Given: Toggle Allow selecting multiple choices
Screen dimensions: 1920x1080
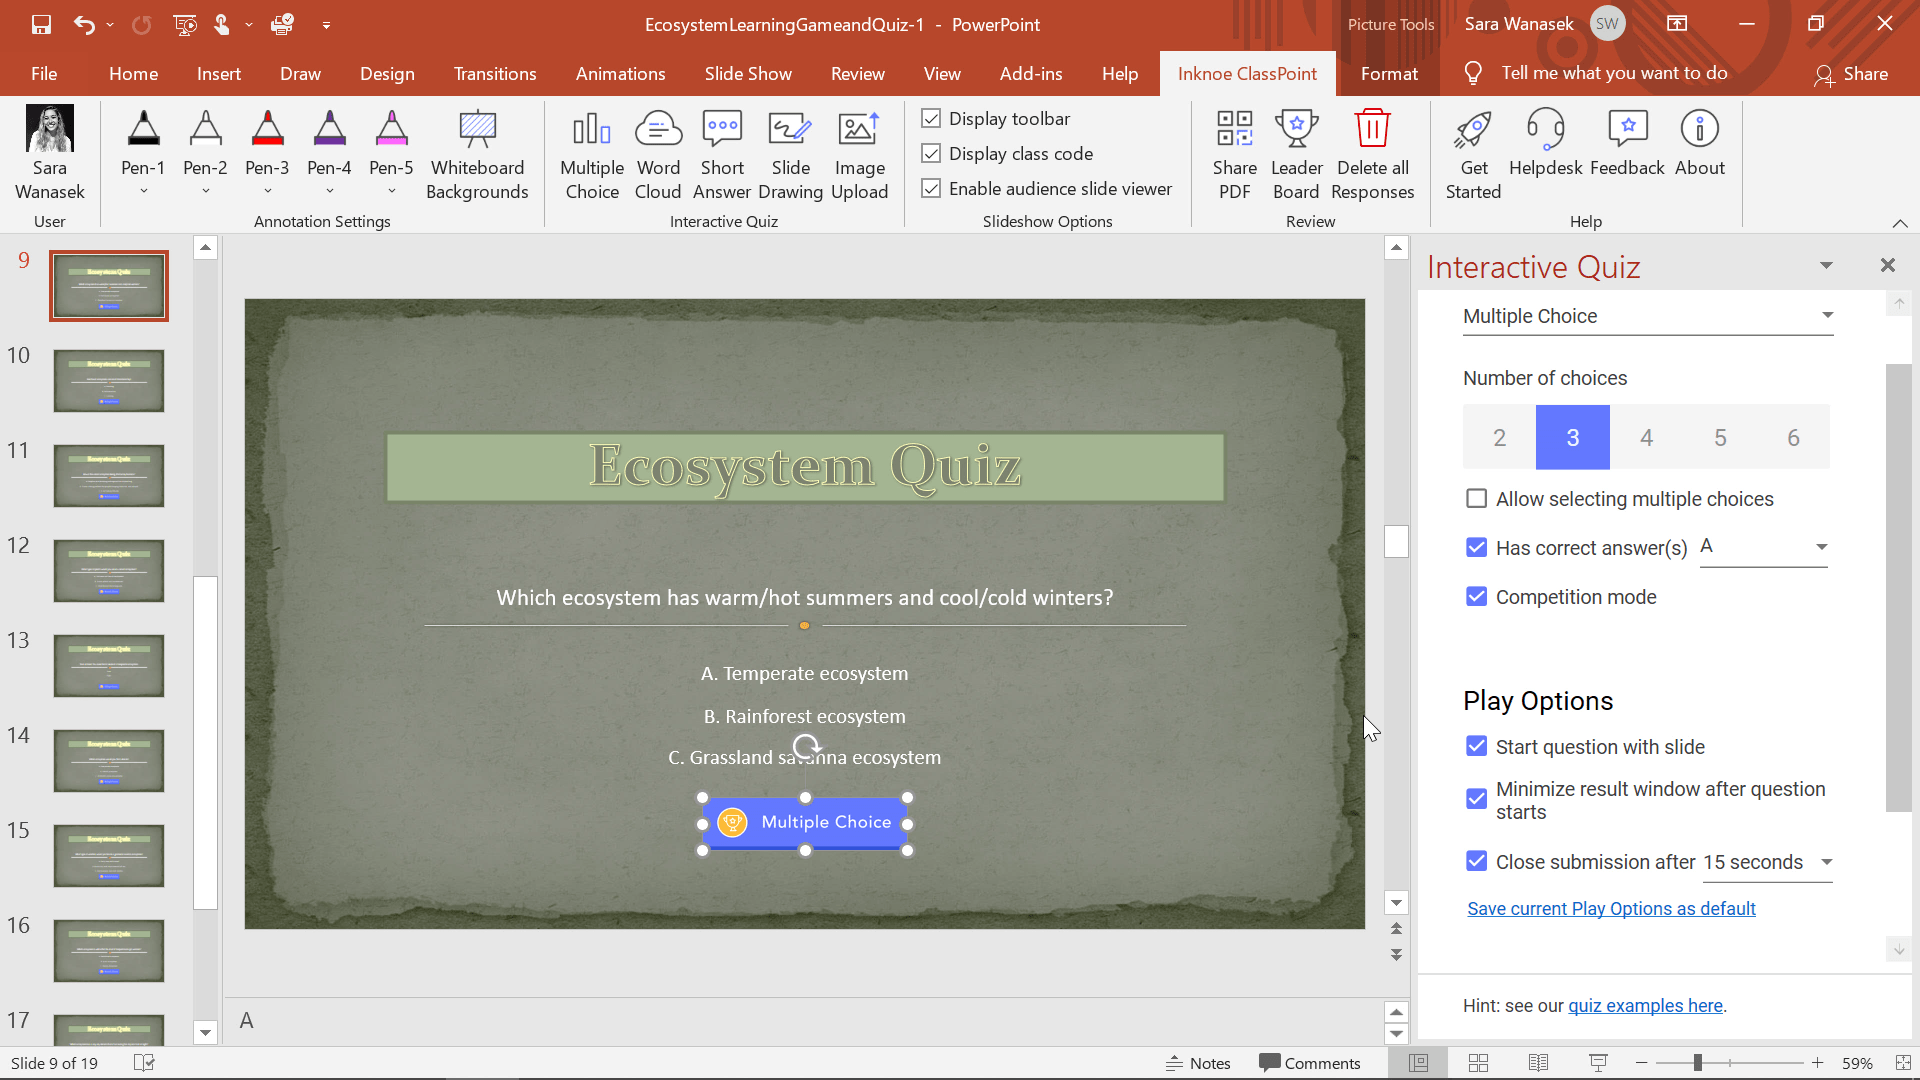Looking at the screenshot, I should pyautogui.click(x=1477, y=498).
